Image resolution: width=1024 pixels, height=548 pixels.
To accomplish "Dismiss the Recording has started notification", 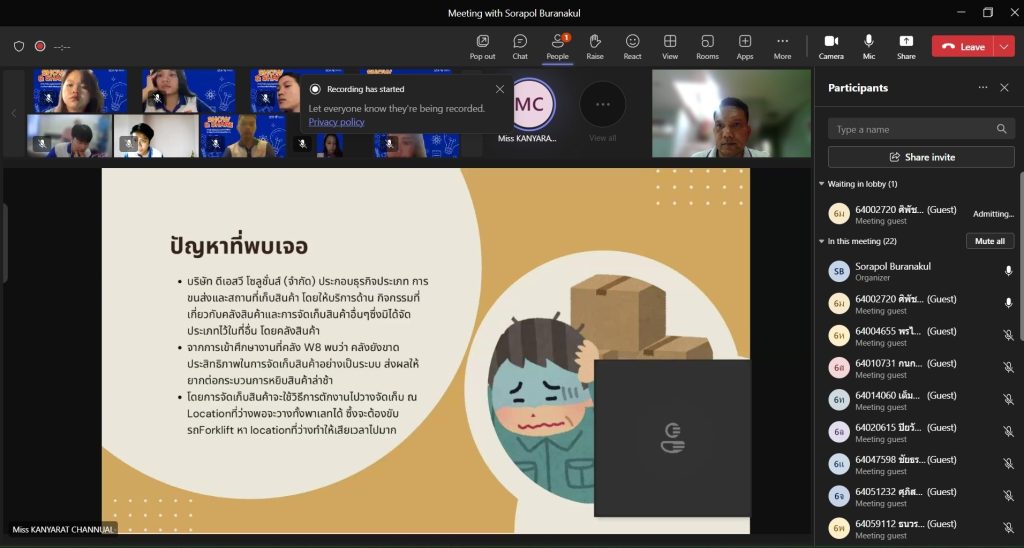I will tap(500, 89).
